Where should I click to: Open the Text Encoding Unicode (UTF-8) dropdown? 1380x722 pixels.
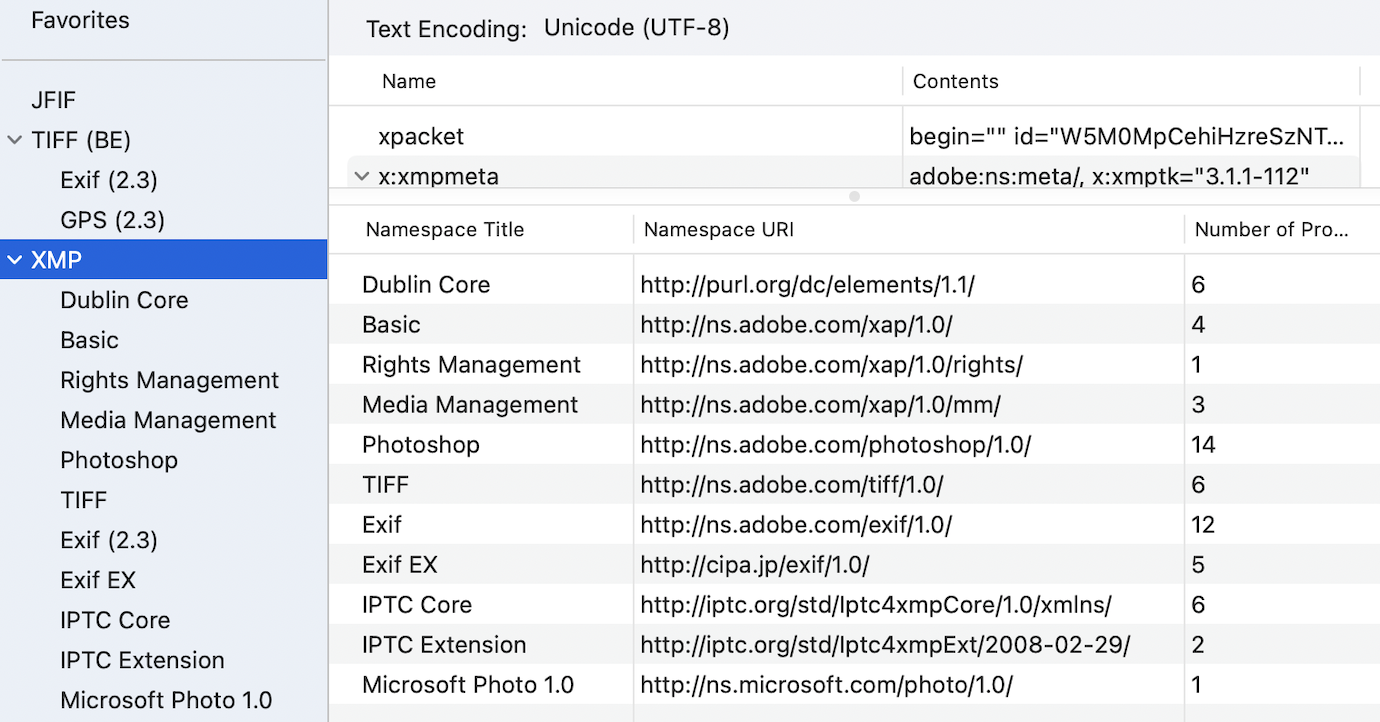tap(636, 28)
